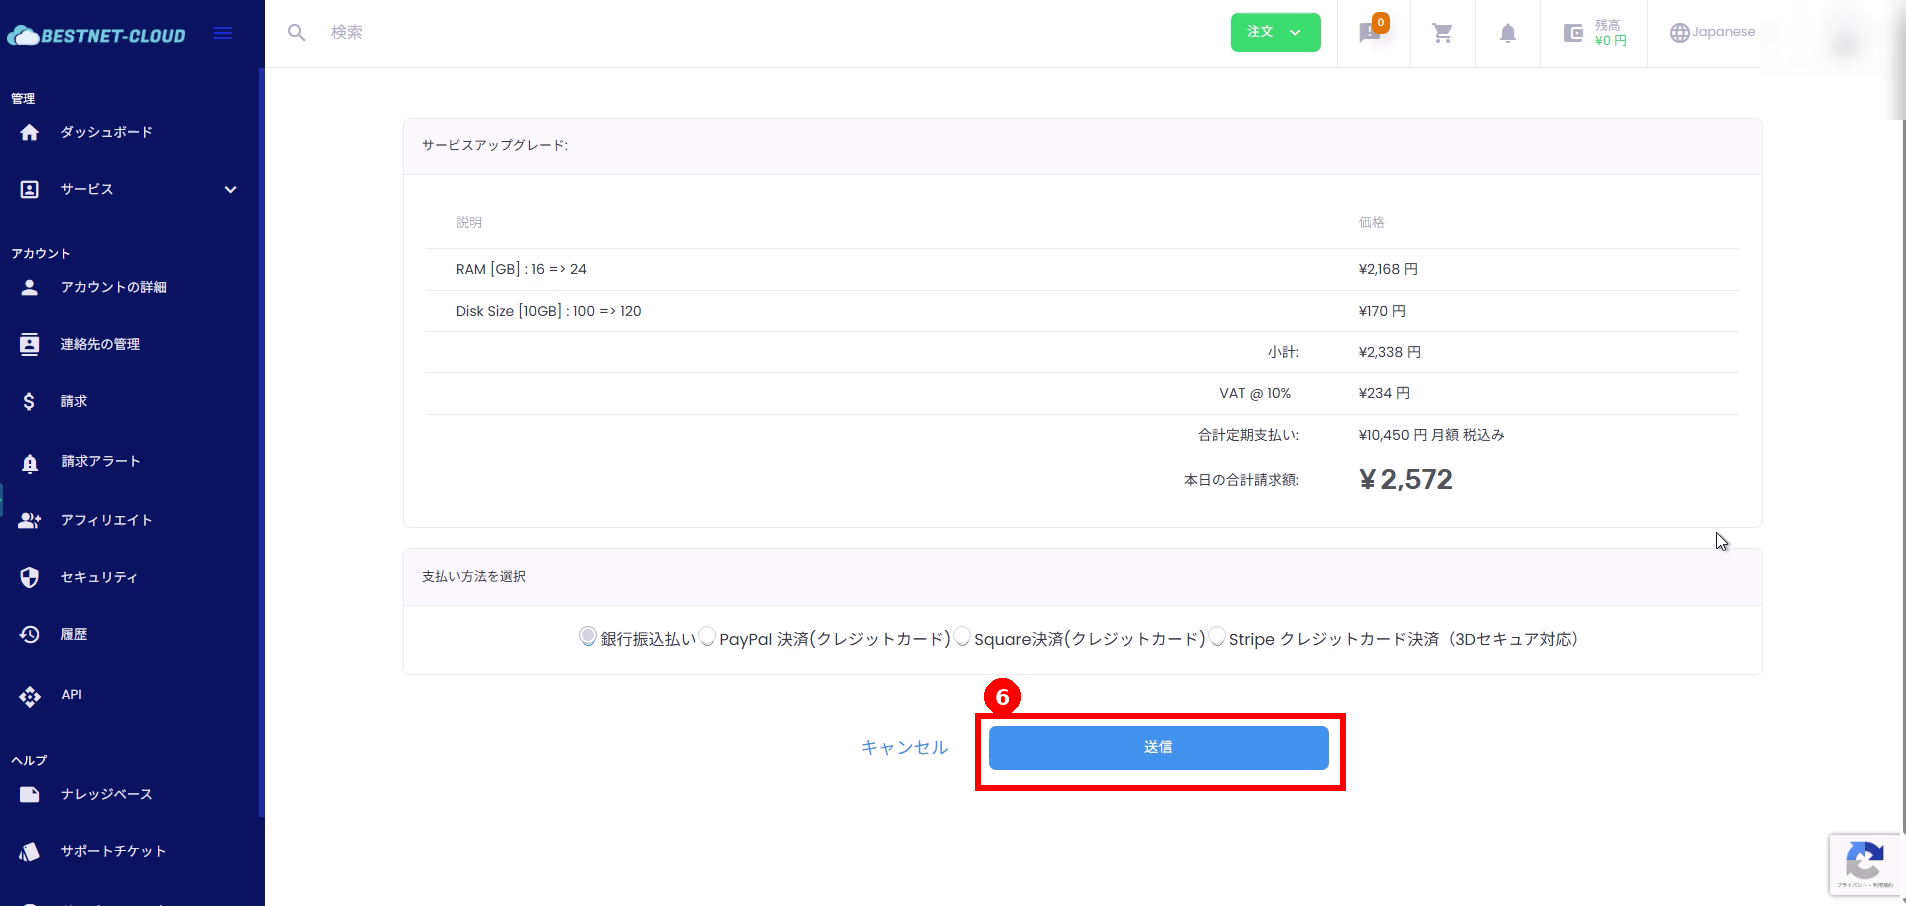Click the reCAPTCHA badge

coord(1864,863)
